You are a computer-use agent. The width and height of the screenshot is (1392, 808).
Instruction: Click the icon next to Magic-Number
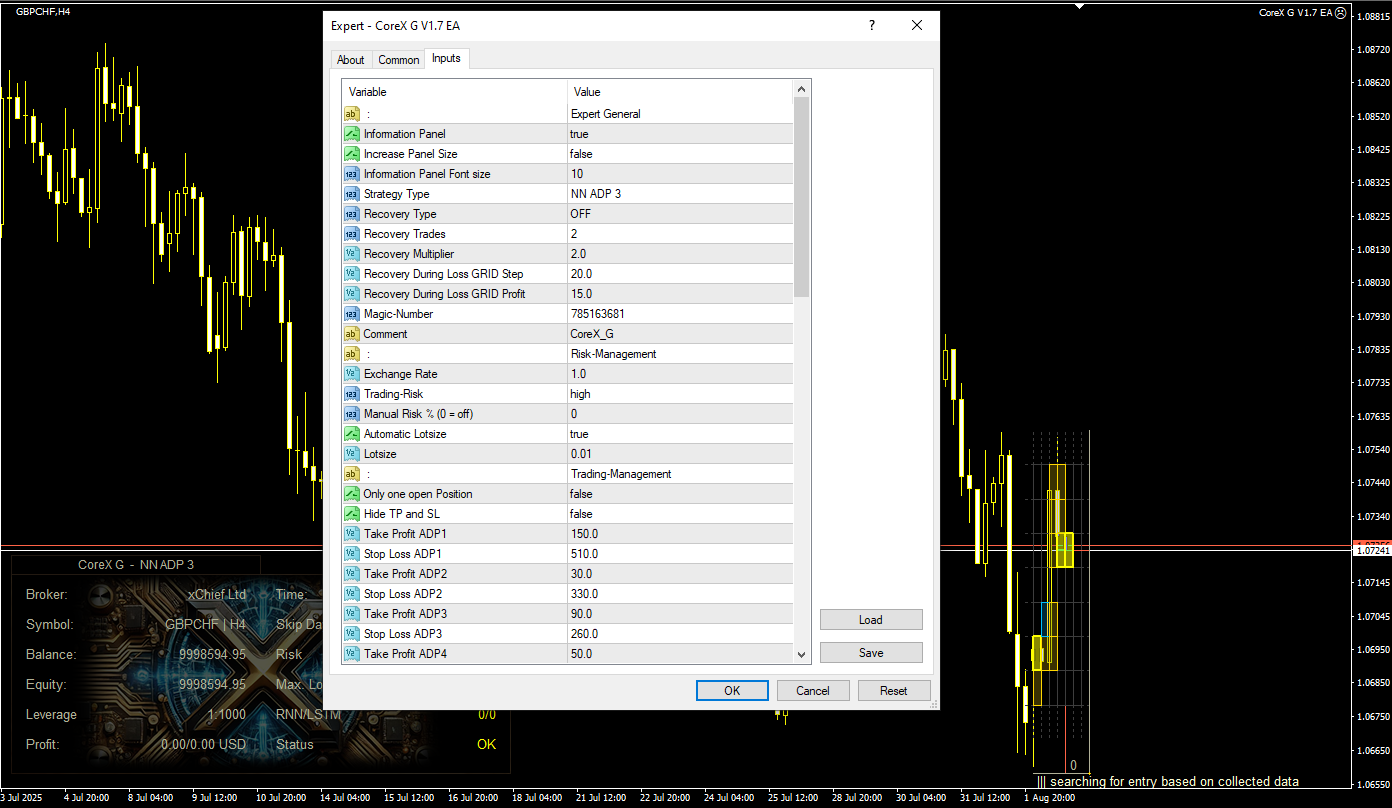point(352,314)
